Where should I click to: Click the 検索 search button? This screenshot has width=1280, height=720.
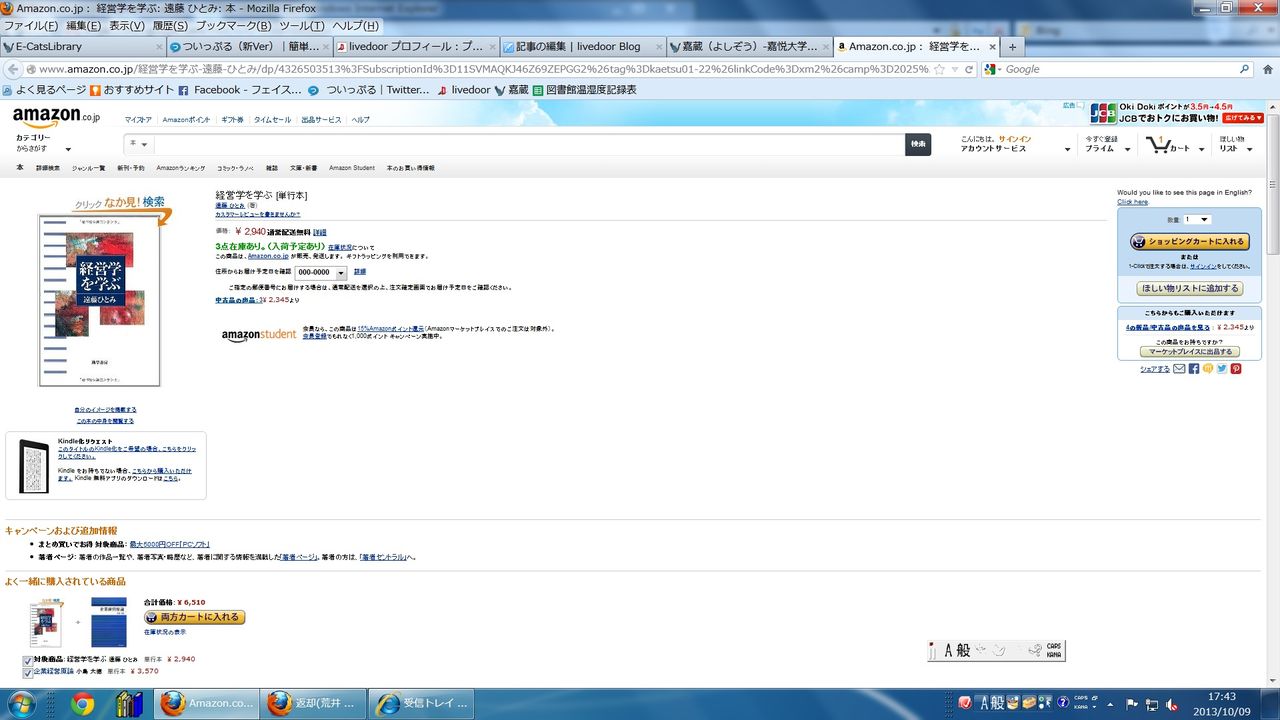pos(918,144)
